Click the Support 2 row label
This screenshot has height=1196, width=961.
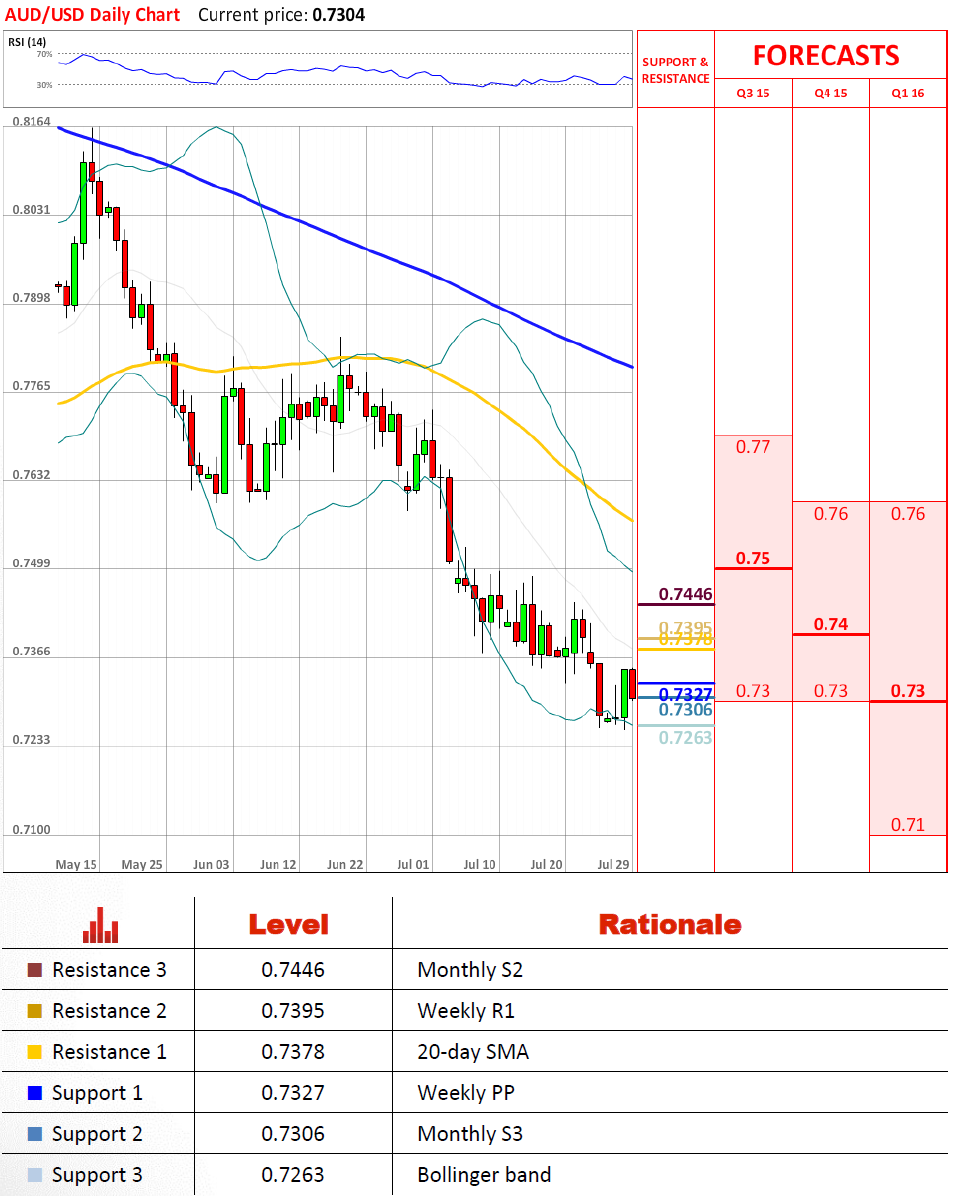[x=97, y=1135]
